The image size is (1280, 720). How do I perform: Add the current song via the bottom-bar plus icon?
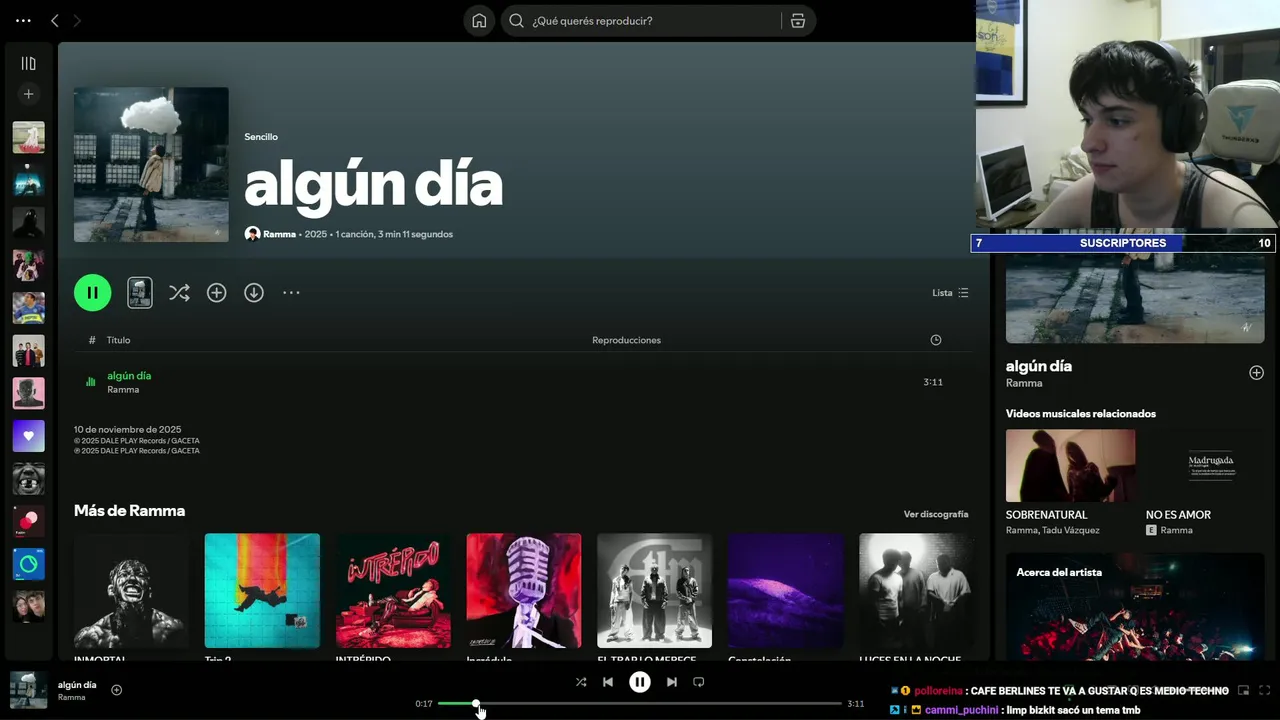[x=116, y=690]
